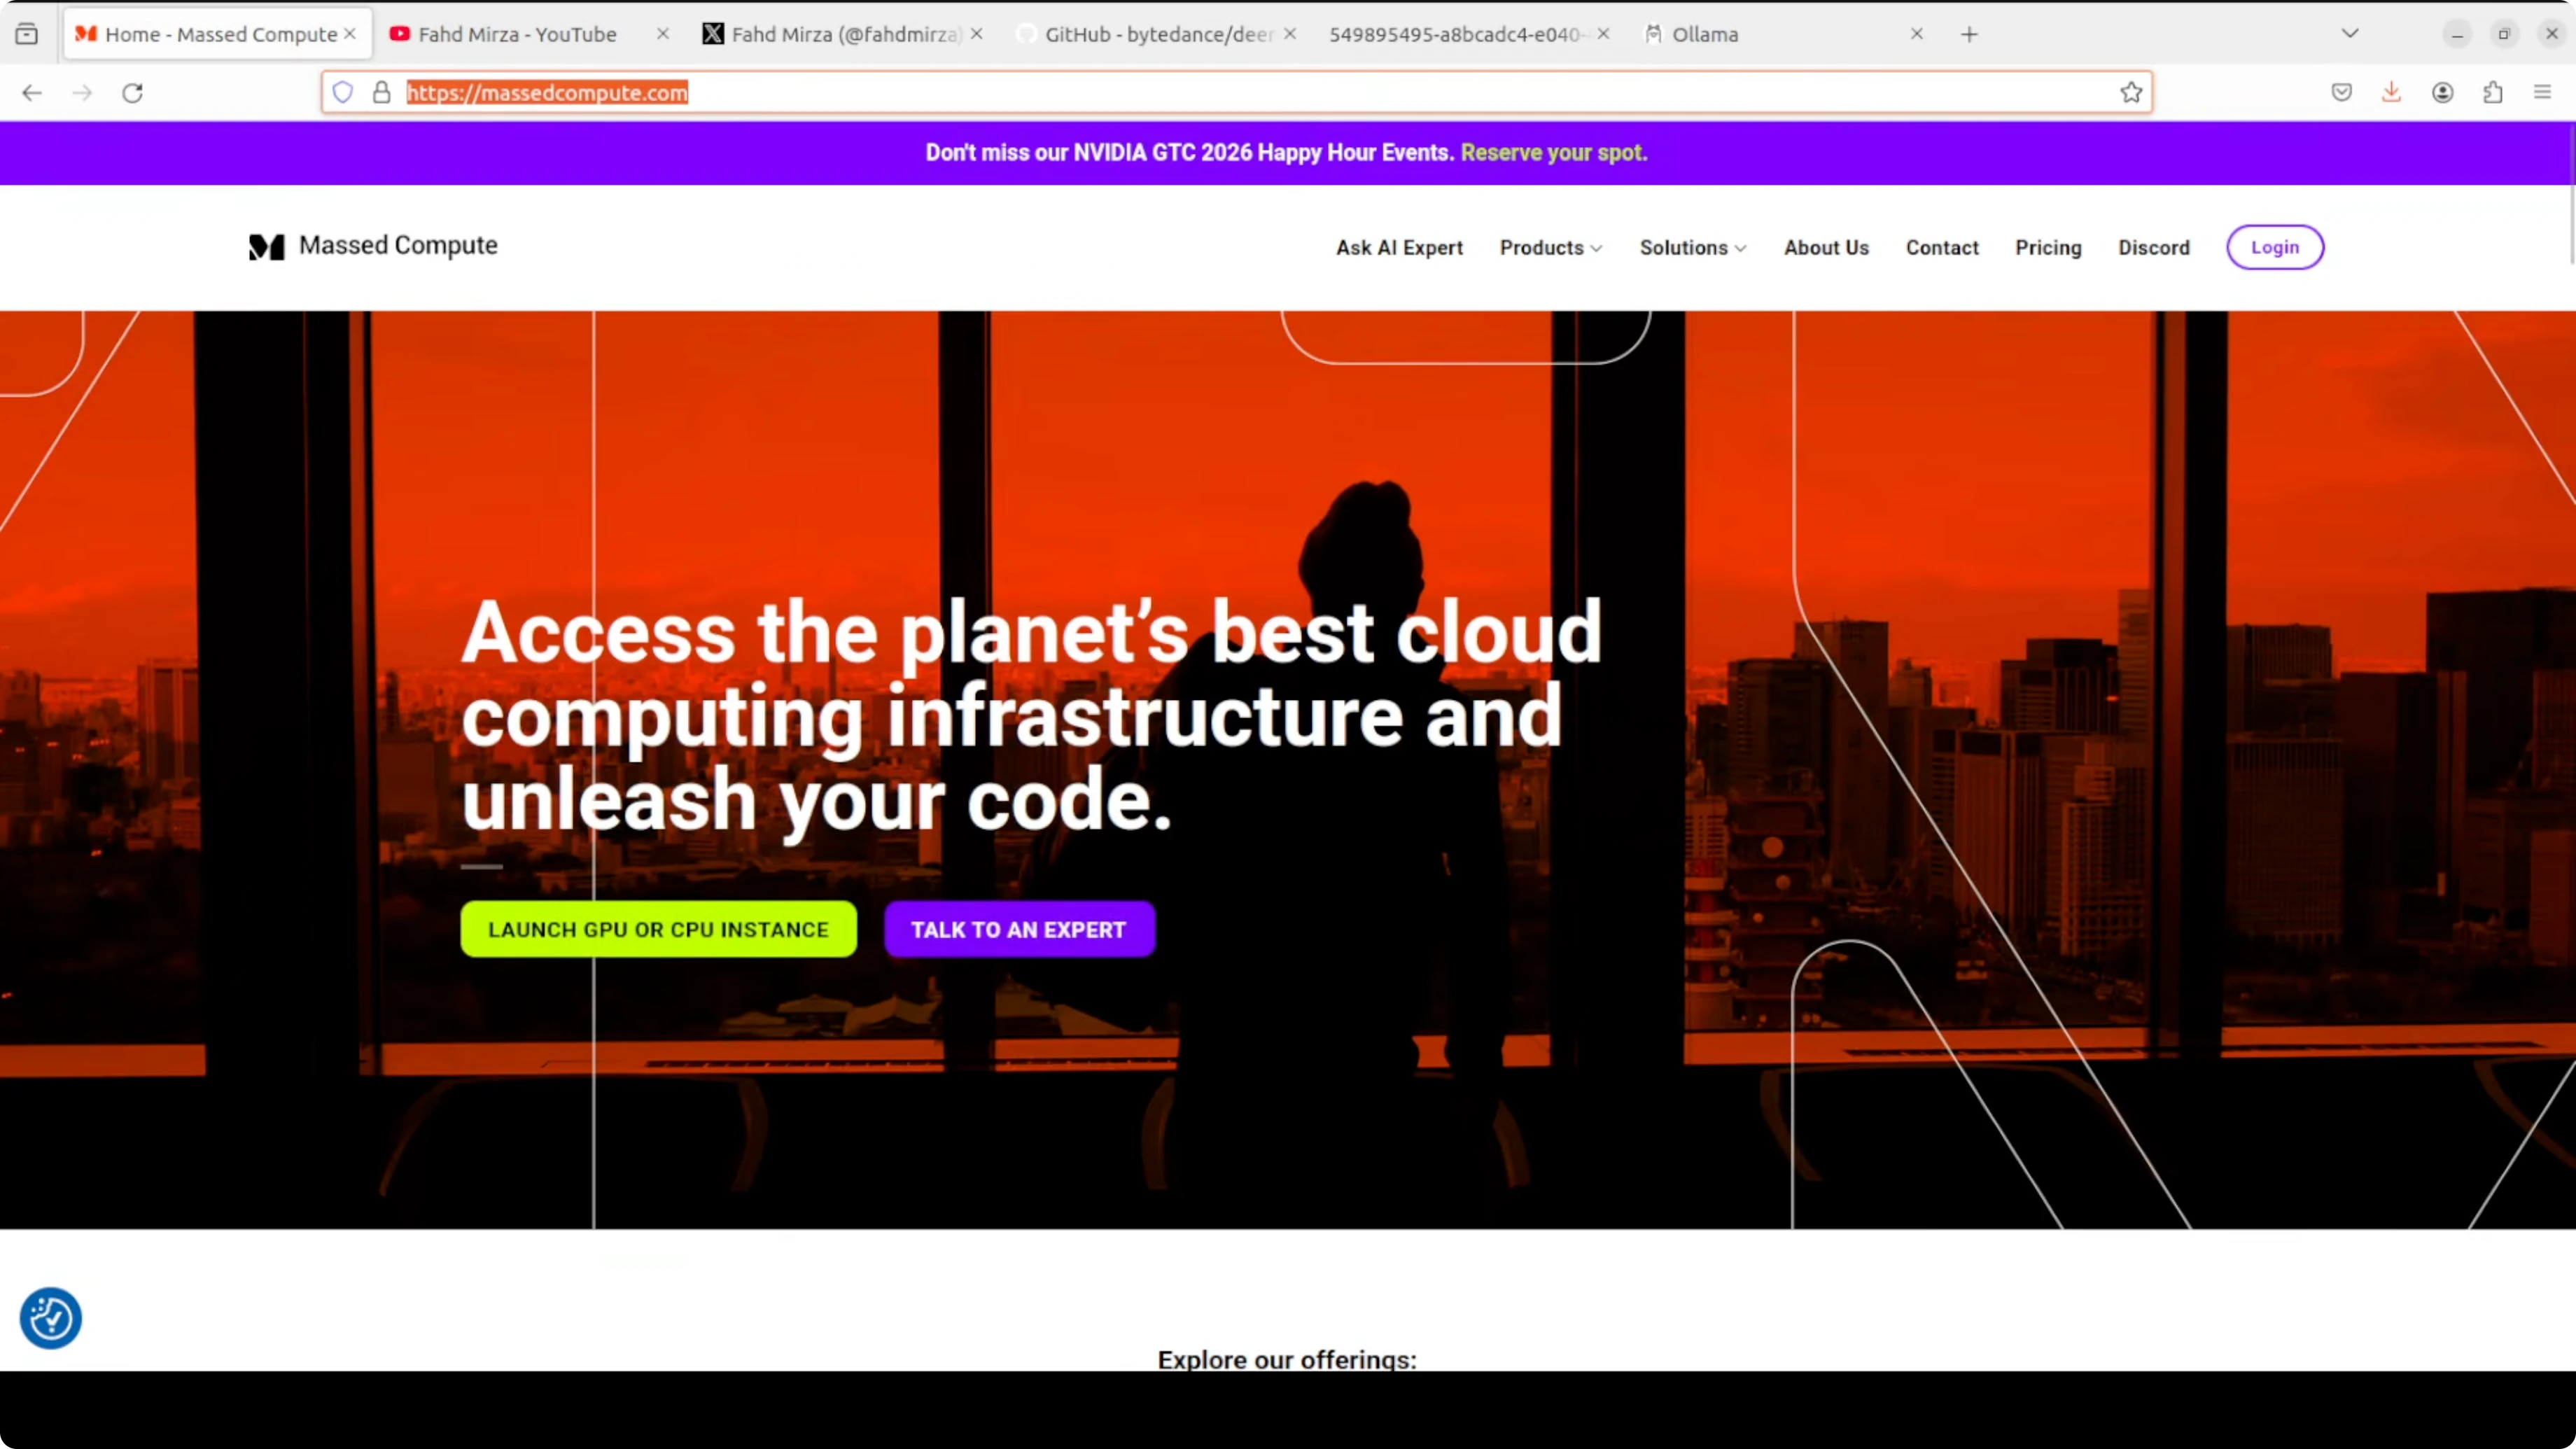2576x1449 pixels.
Task: Open the list all tabs chevron
Action: [x=2350, y=34]
